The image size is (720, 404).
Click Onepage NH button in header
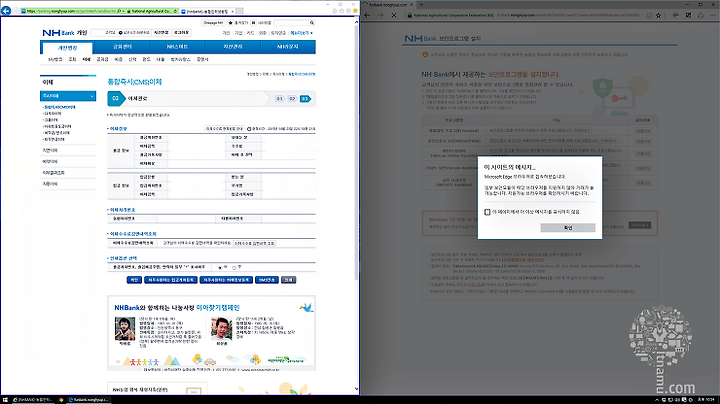[x=214, y=22]
